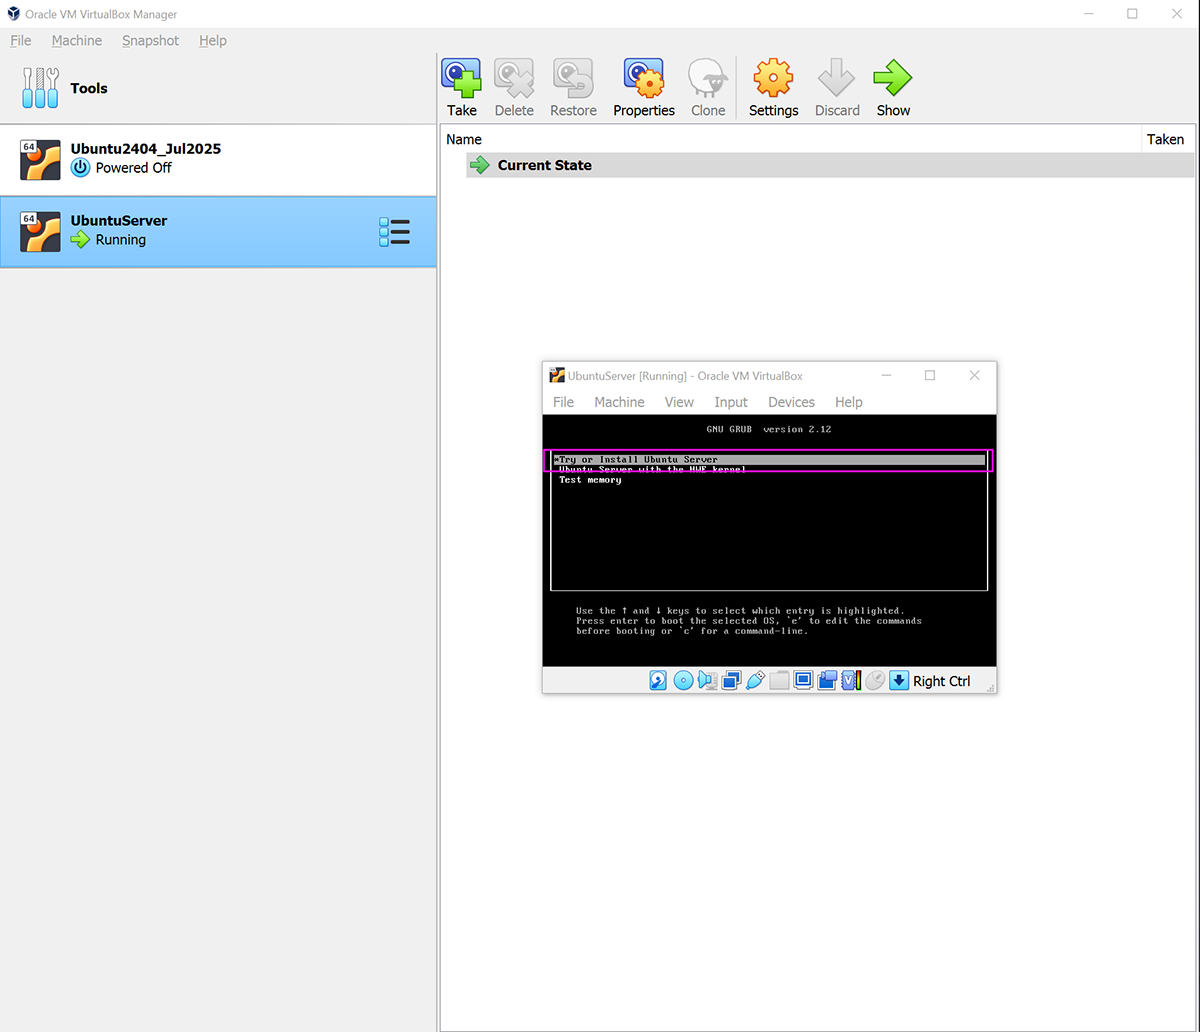Open the Devices menu in UbuntuServer window
The height and width of the screenshot is (1032, 1200).
point(791,402)
